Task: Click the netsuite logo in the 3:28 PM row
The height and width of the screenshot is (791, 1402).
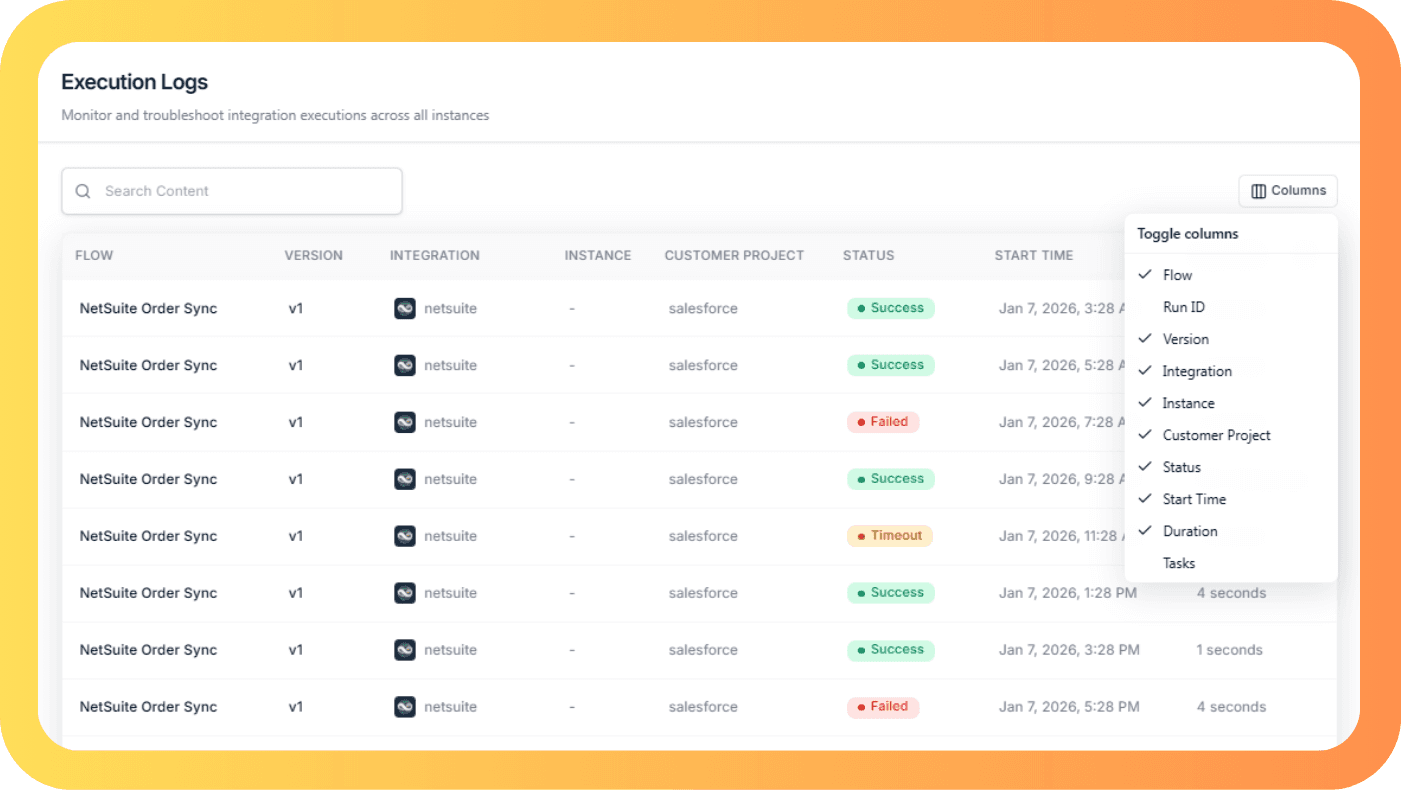Action: (x=405, y=650)
